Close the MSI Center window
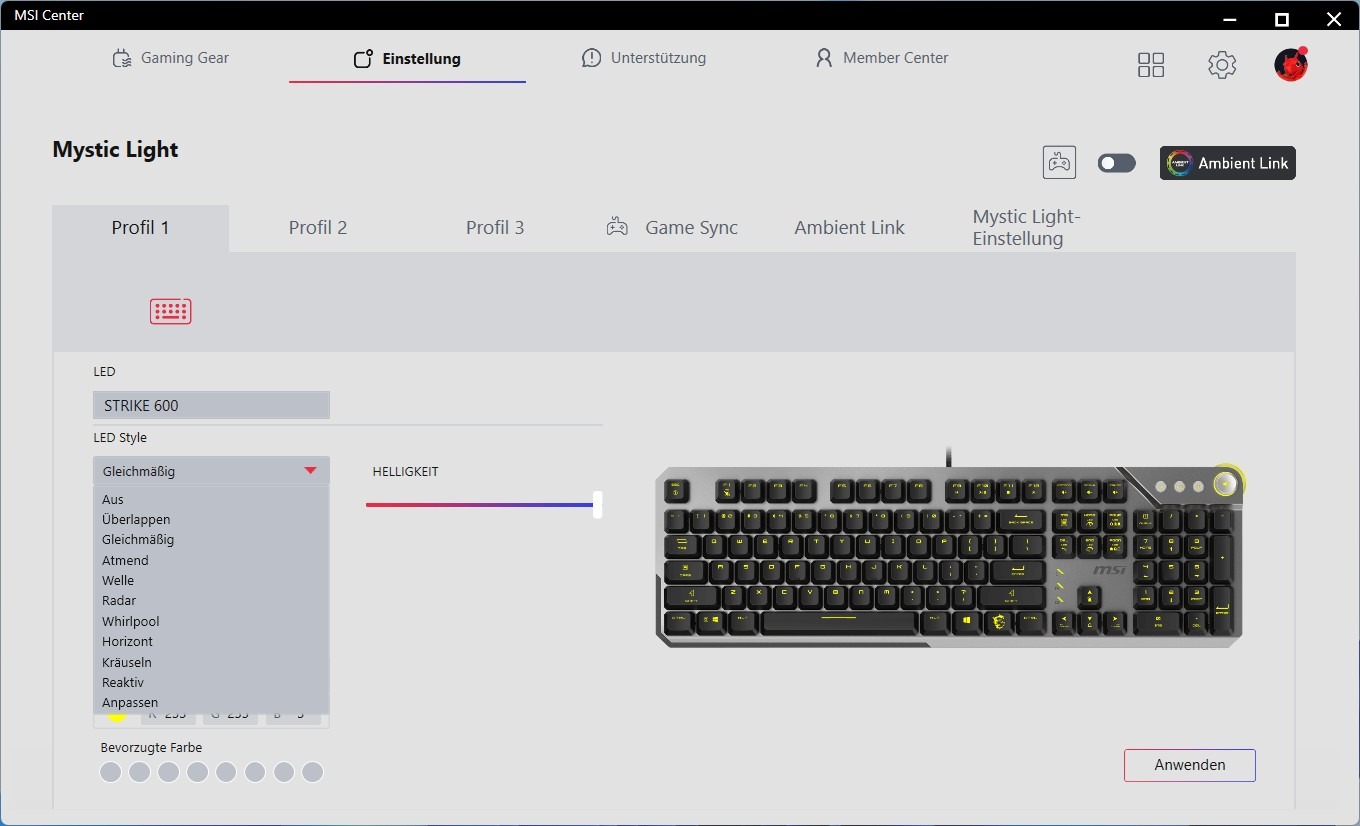Screen dimensions: 1360x826 tap(1333, 19)
